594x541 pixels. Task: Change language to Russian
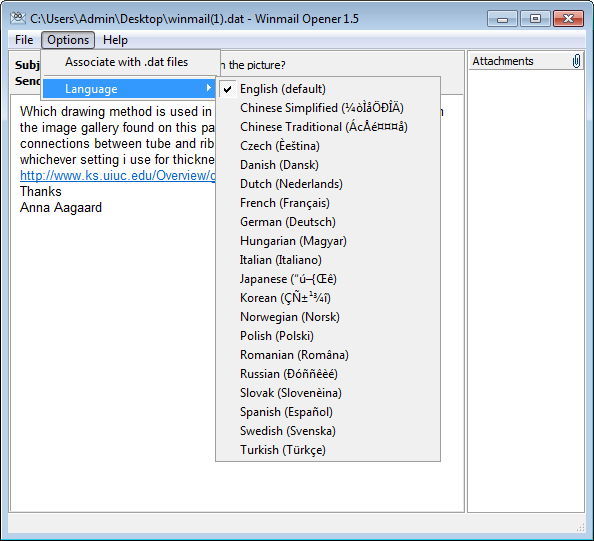(328, 374)
